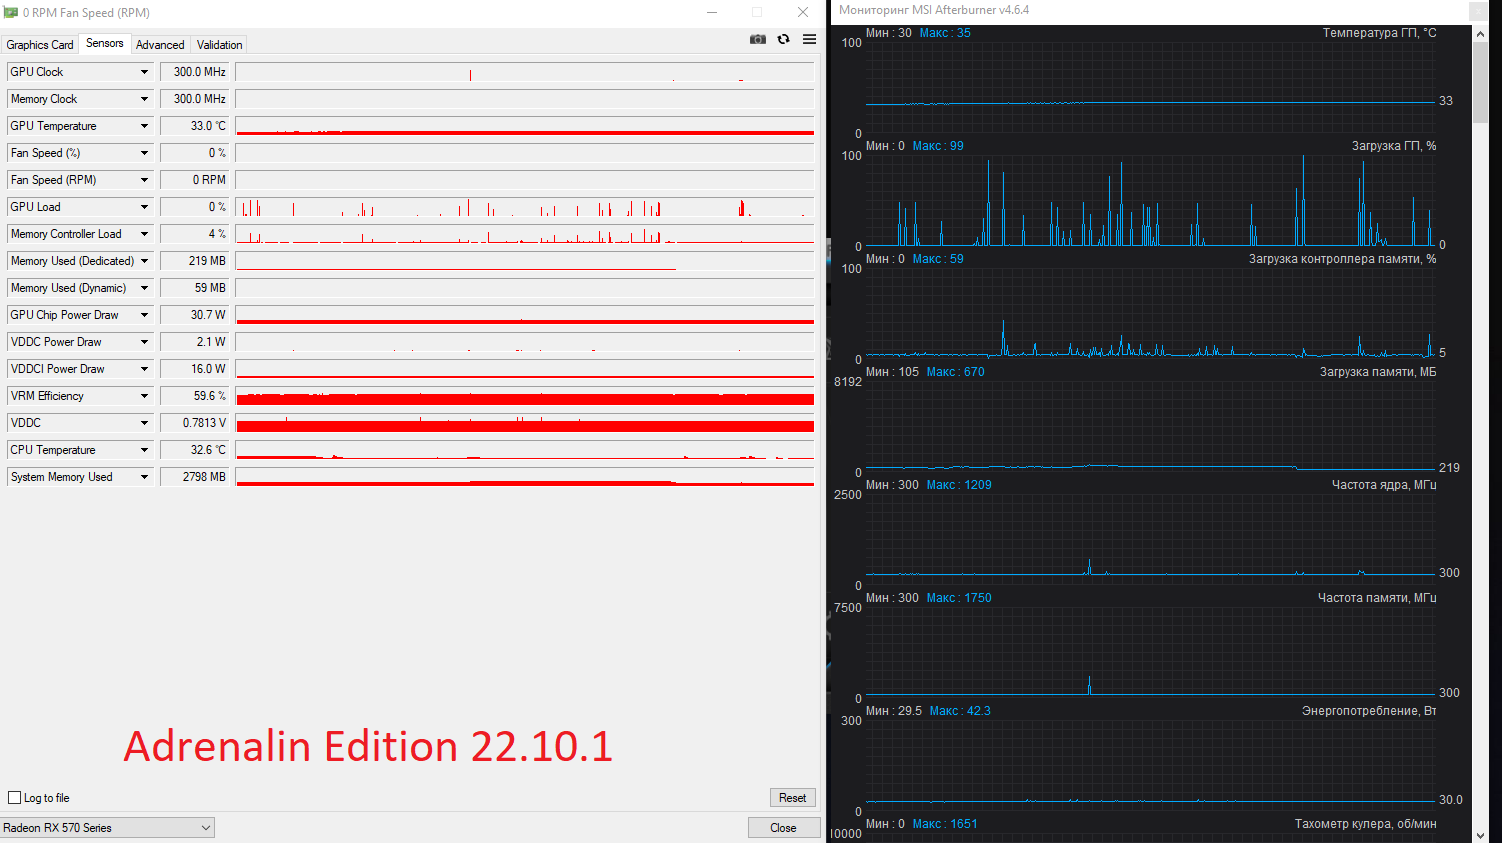Click the VRM Efficiency history graph in GPU-Z
The height and width of the screenshot is (843, 1502).
pyautogui.click(x=525, y=396)
